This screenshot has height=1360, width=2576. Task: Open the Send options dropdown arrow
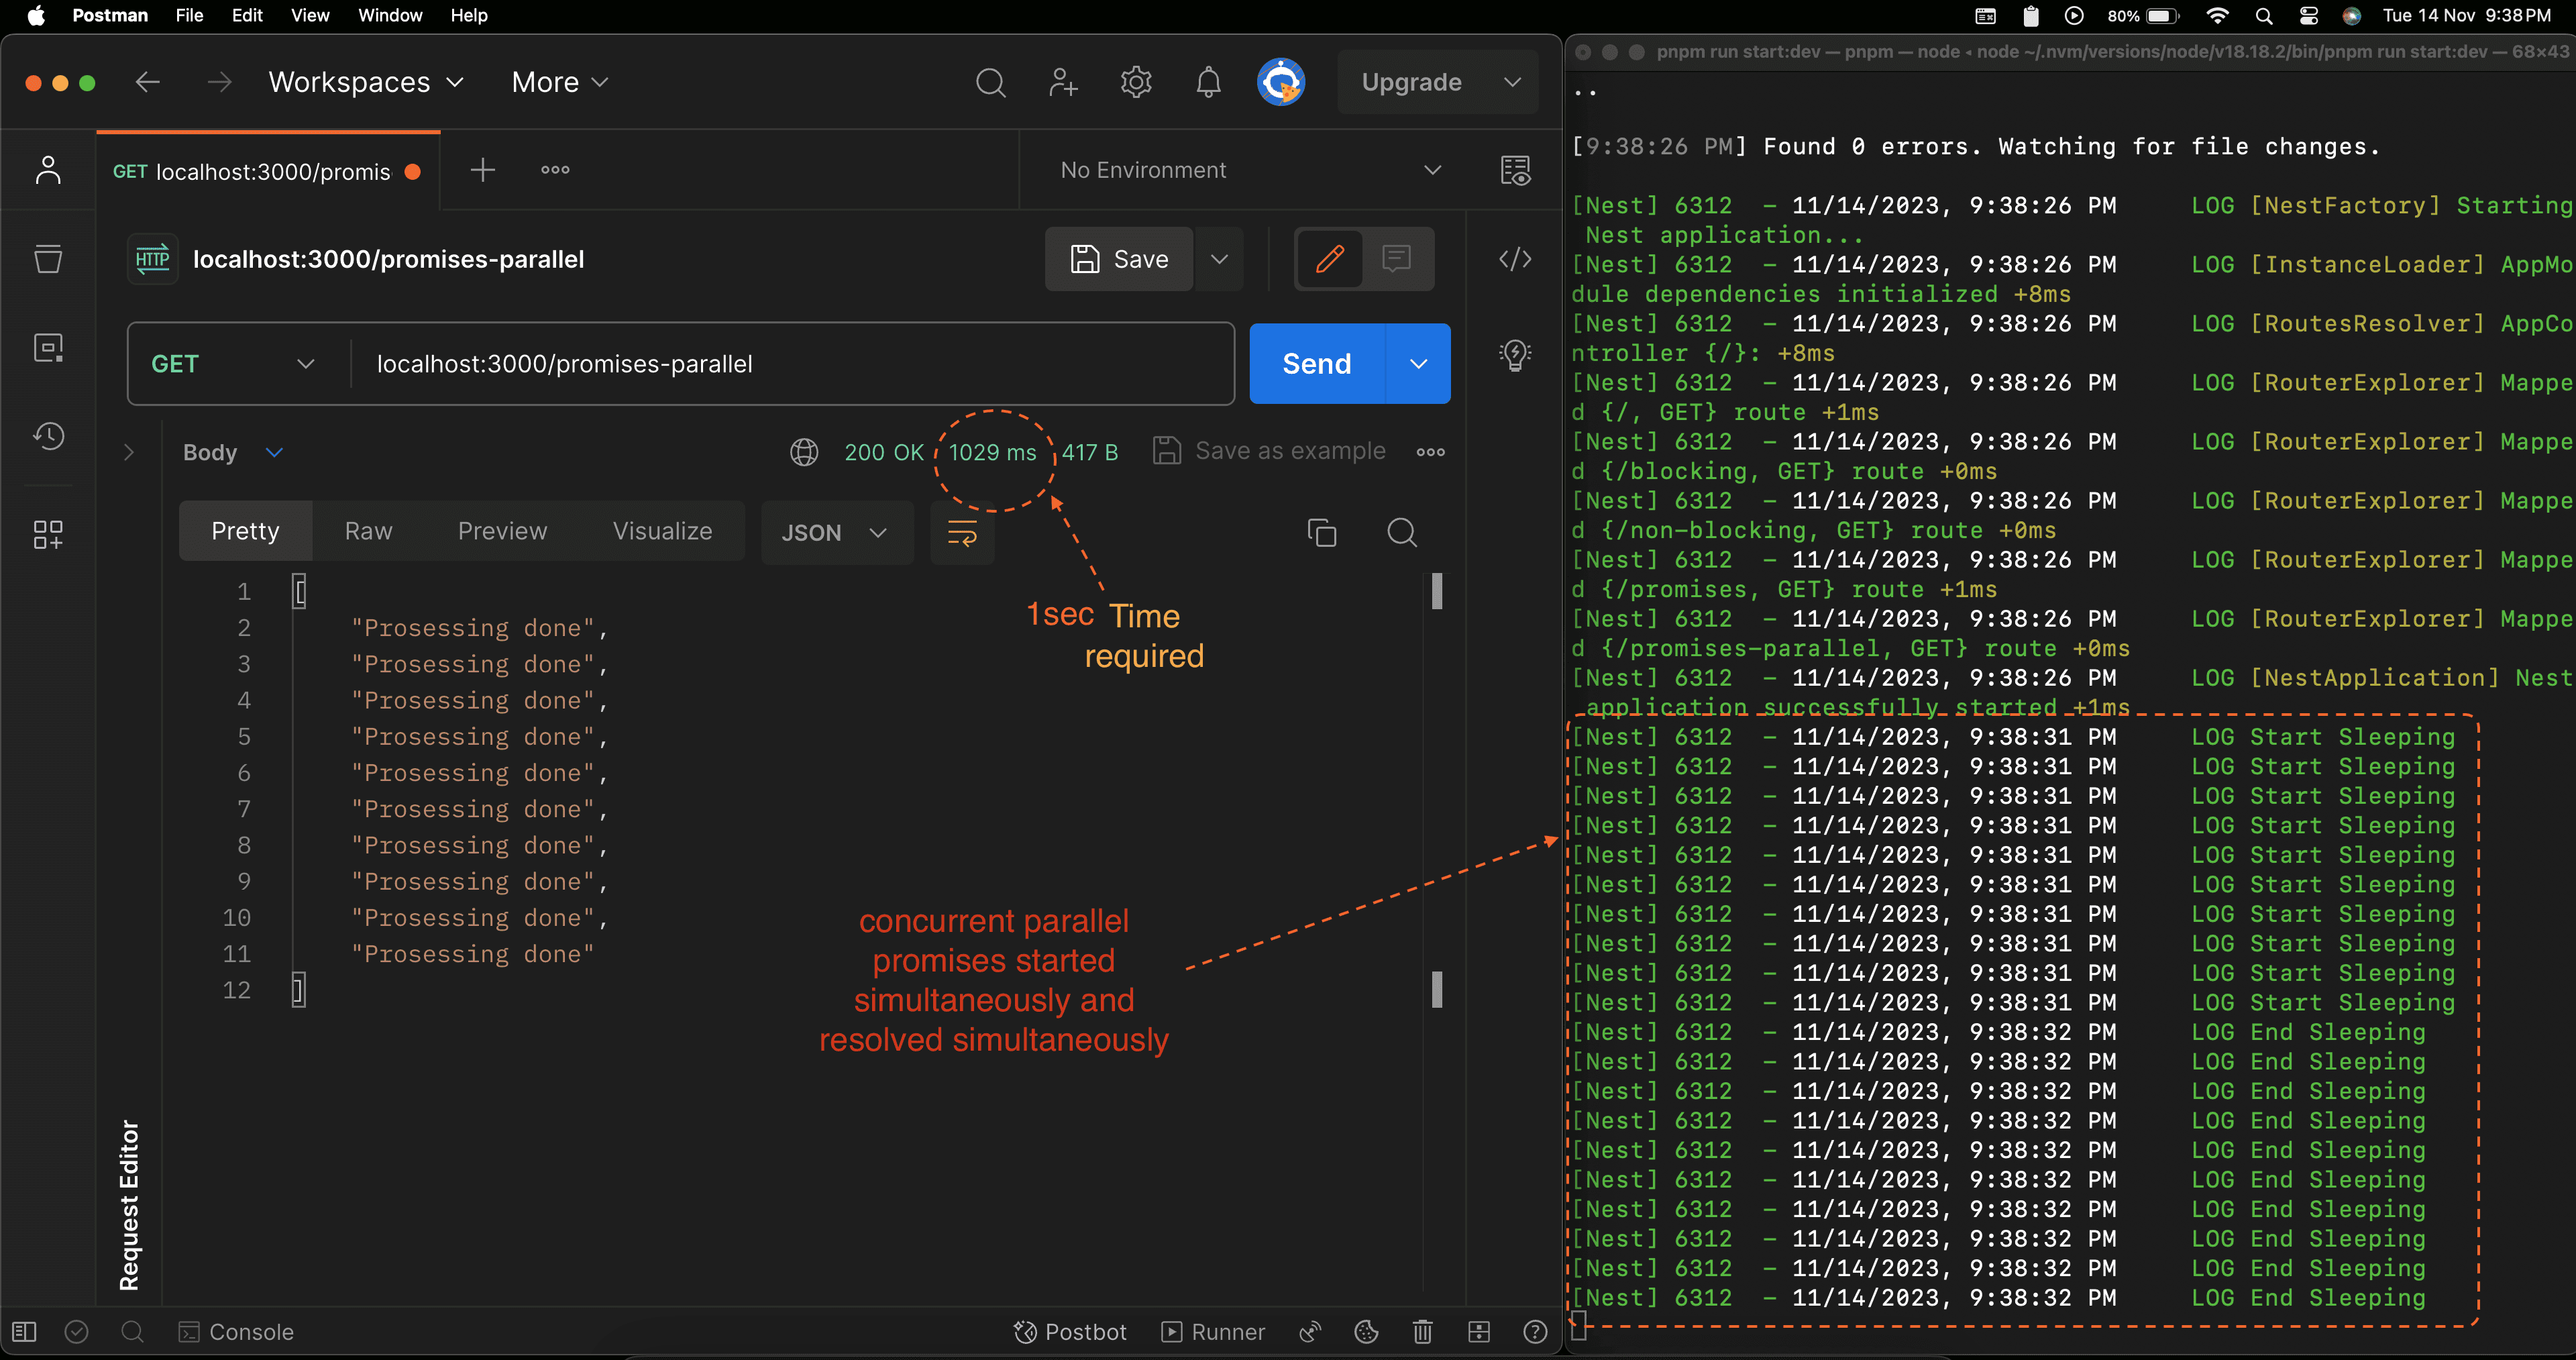click(1418, 364)
